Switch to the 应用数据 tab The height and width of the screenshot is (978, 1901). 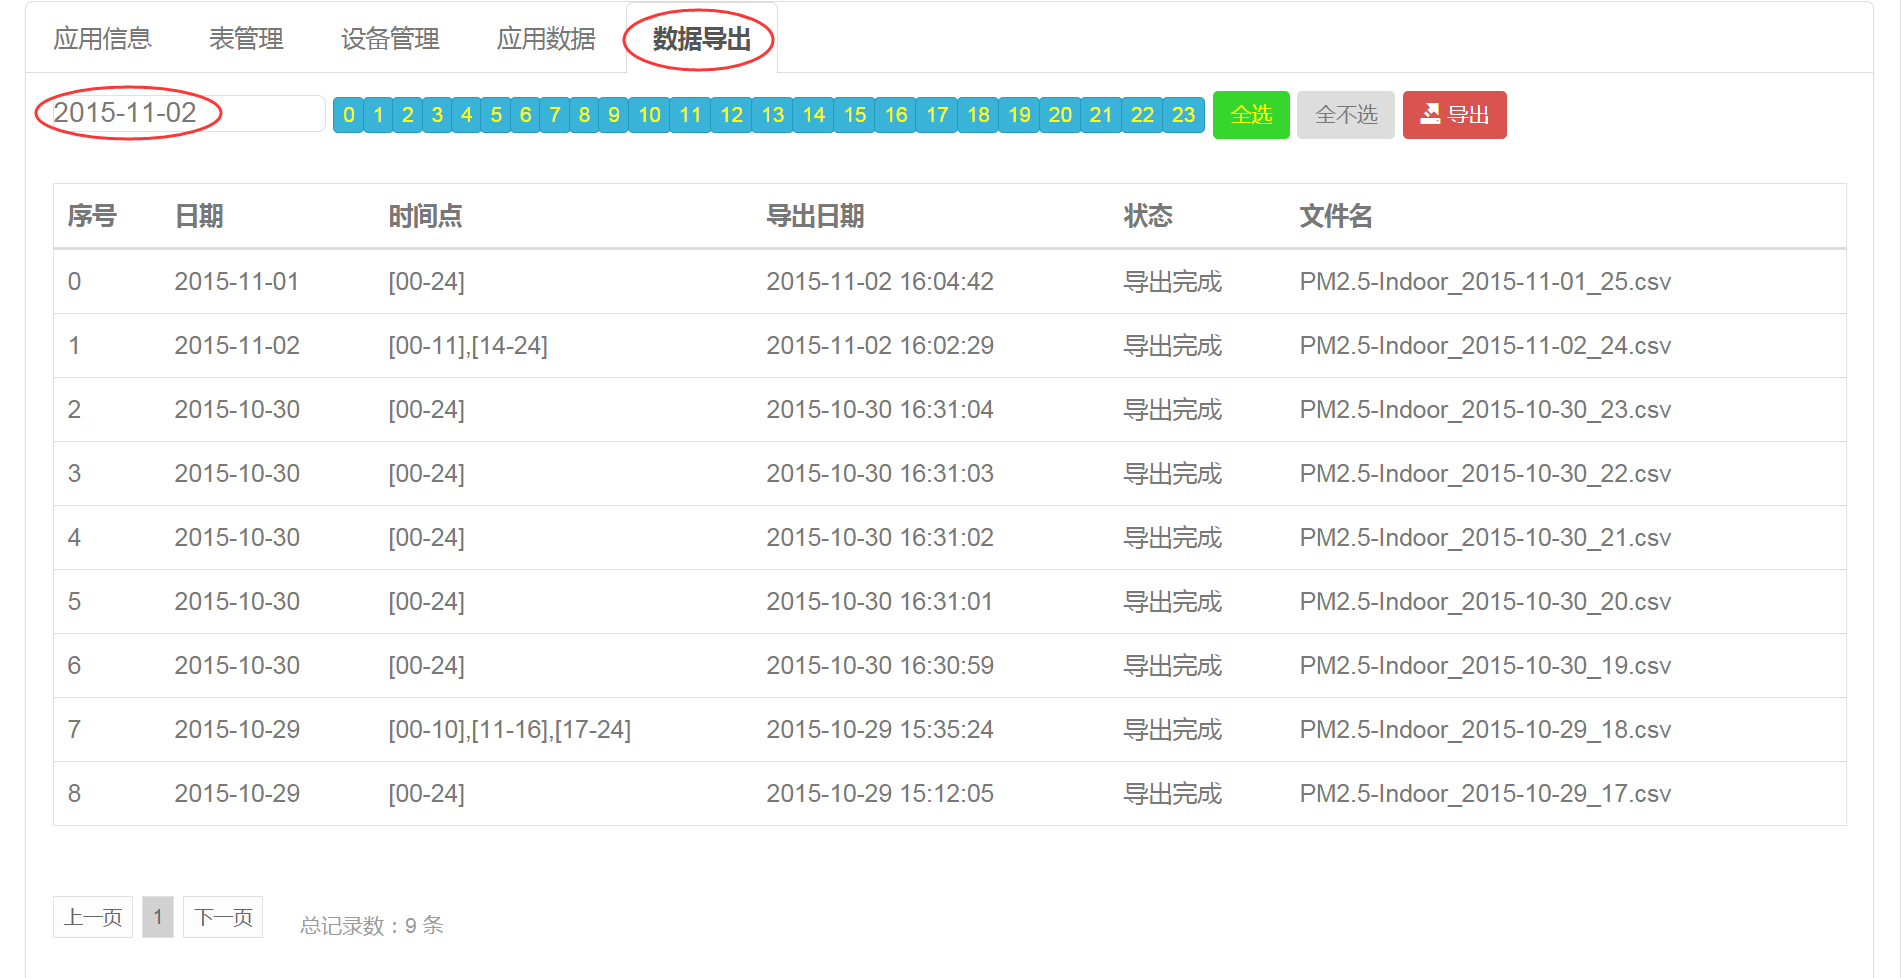tap(546, 39)
